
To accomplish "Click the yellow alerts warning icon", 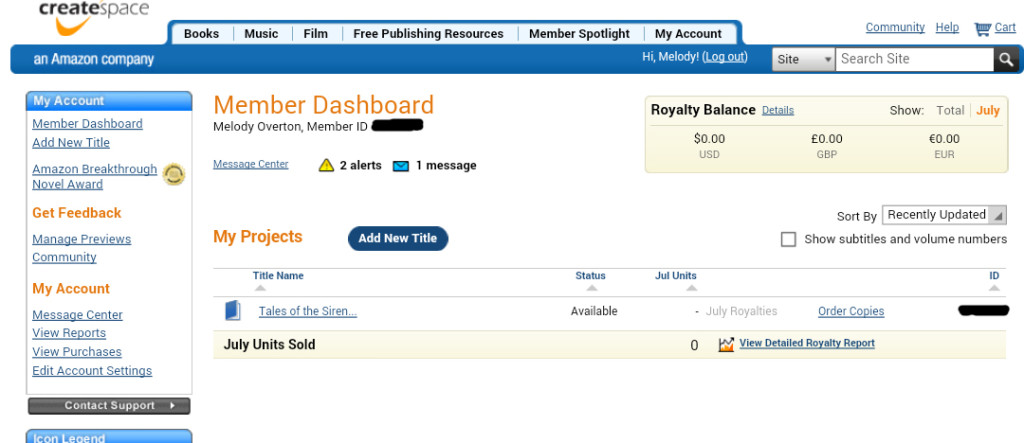I will click(326, 165).
